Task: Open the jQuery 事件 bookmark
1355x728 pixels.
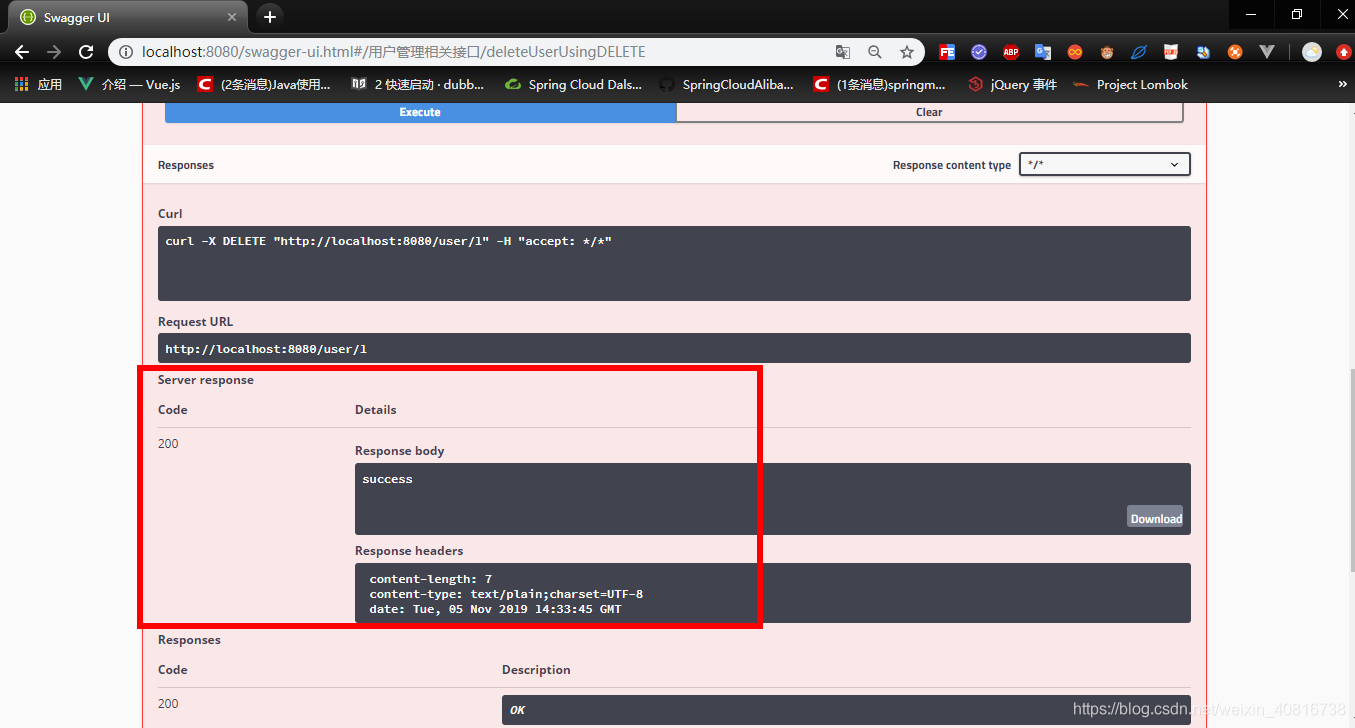Action: tap(1012, 85)
